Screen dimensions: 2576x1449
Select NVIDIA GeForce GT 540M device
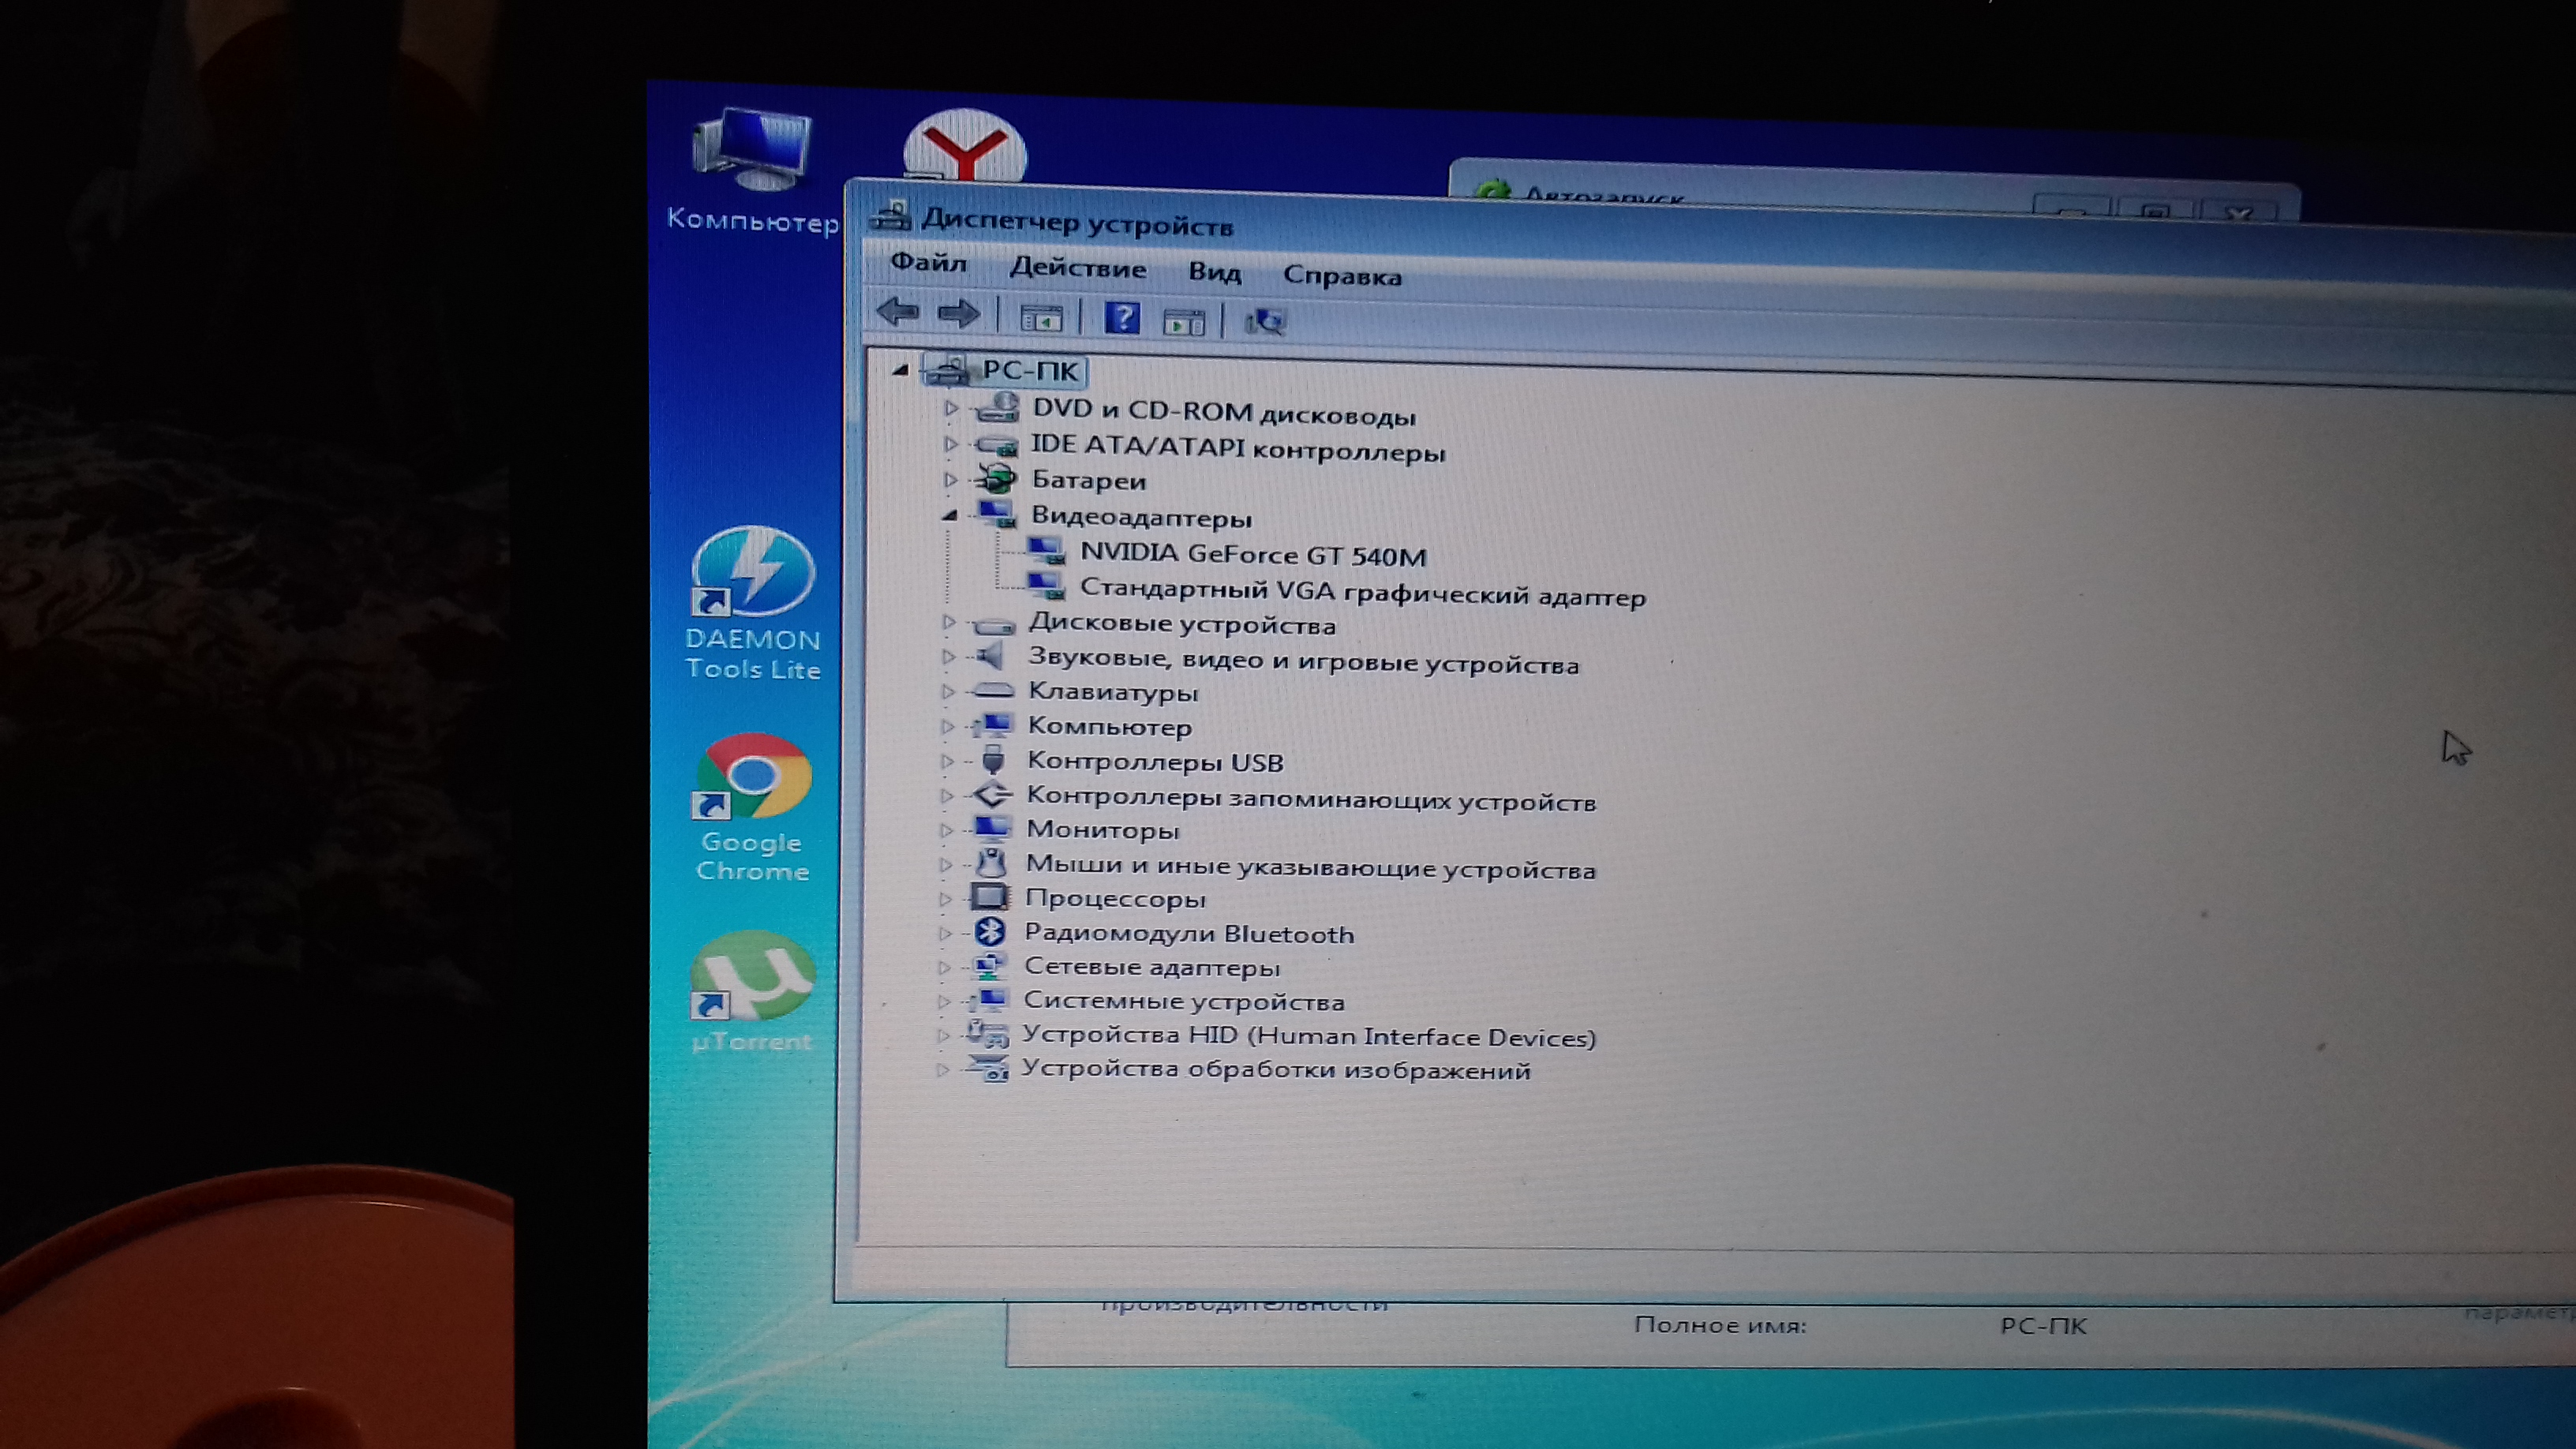(1253, 554)
